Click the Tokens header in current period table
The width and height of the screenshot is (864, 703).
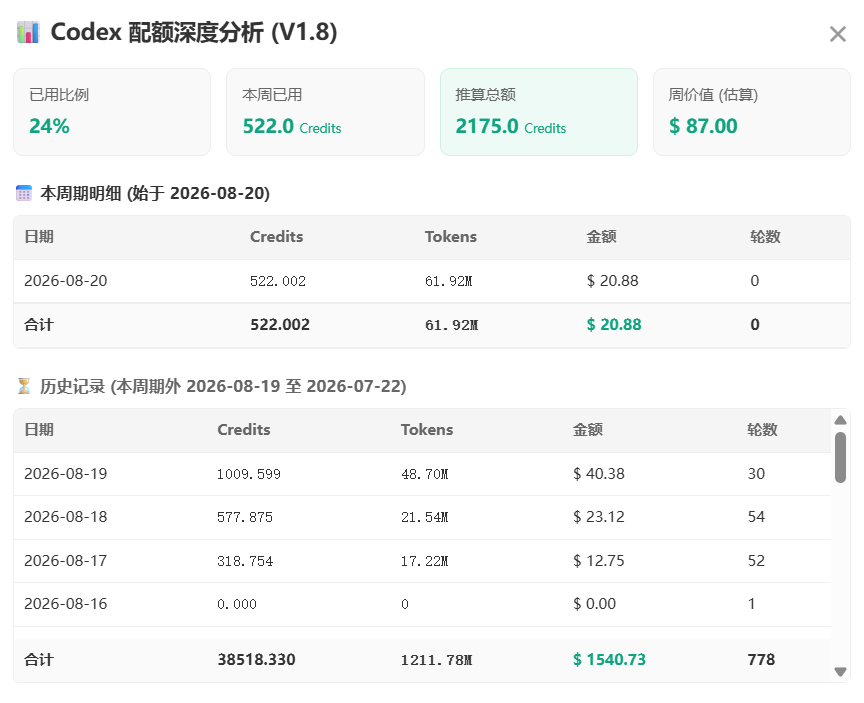point(451,237)
